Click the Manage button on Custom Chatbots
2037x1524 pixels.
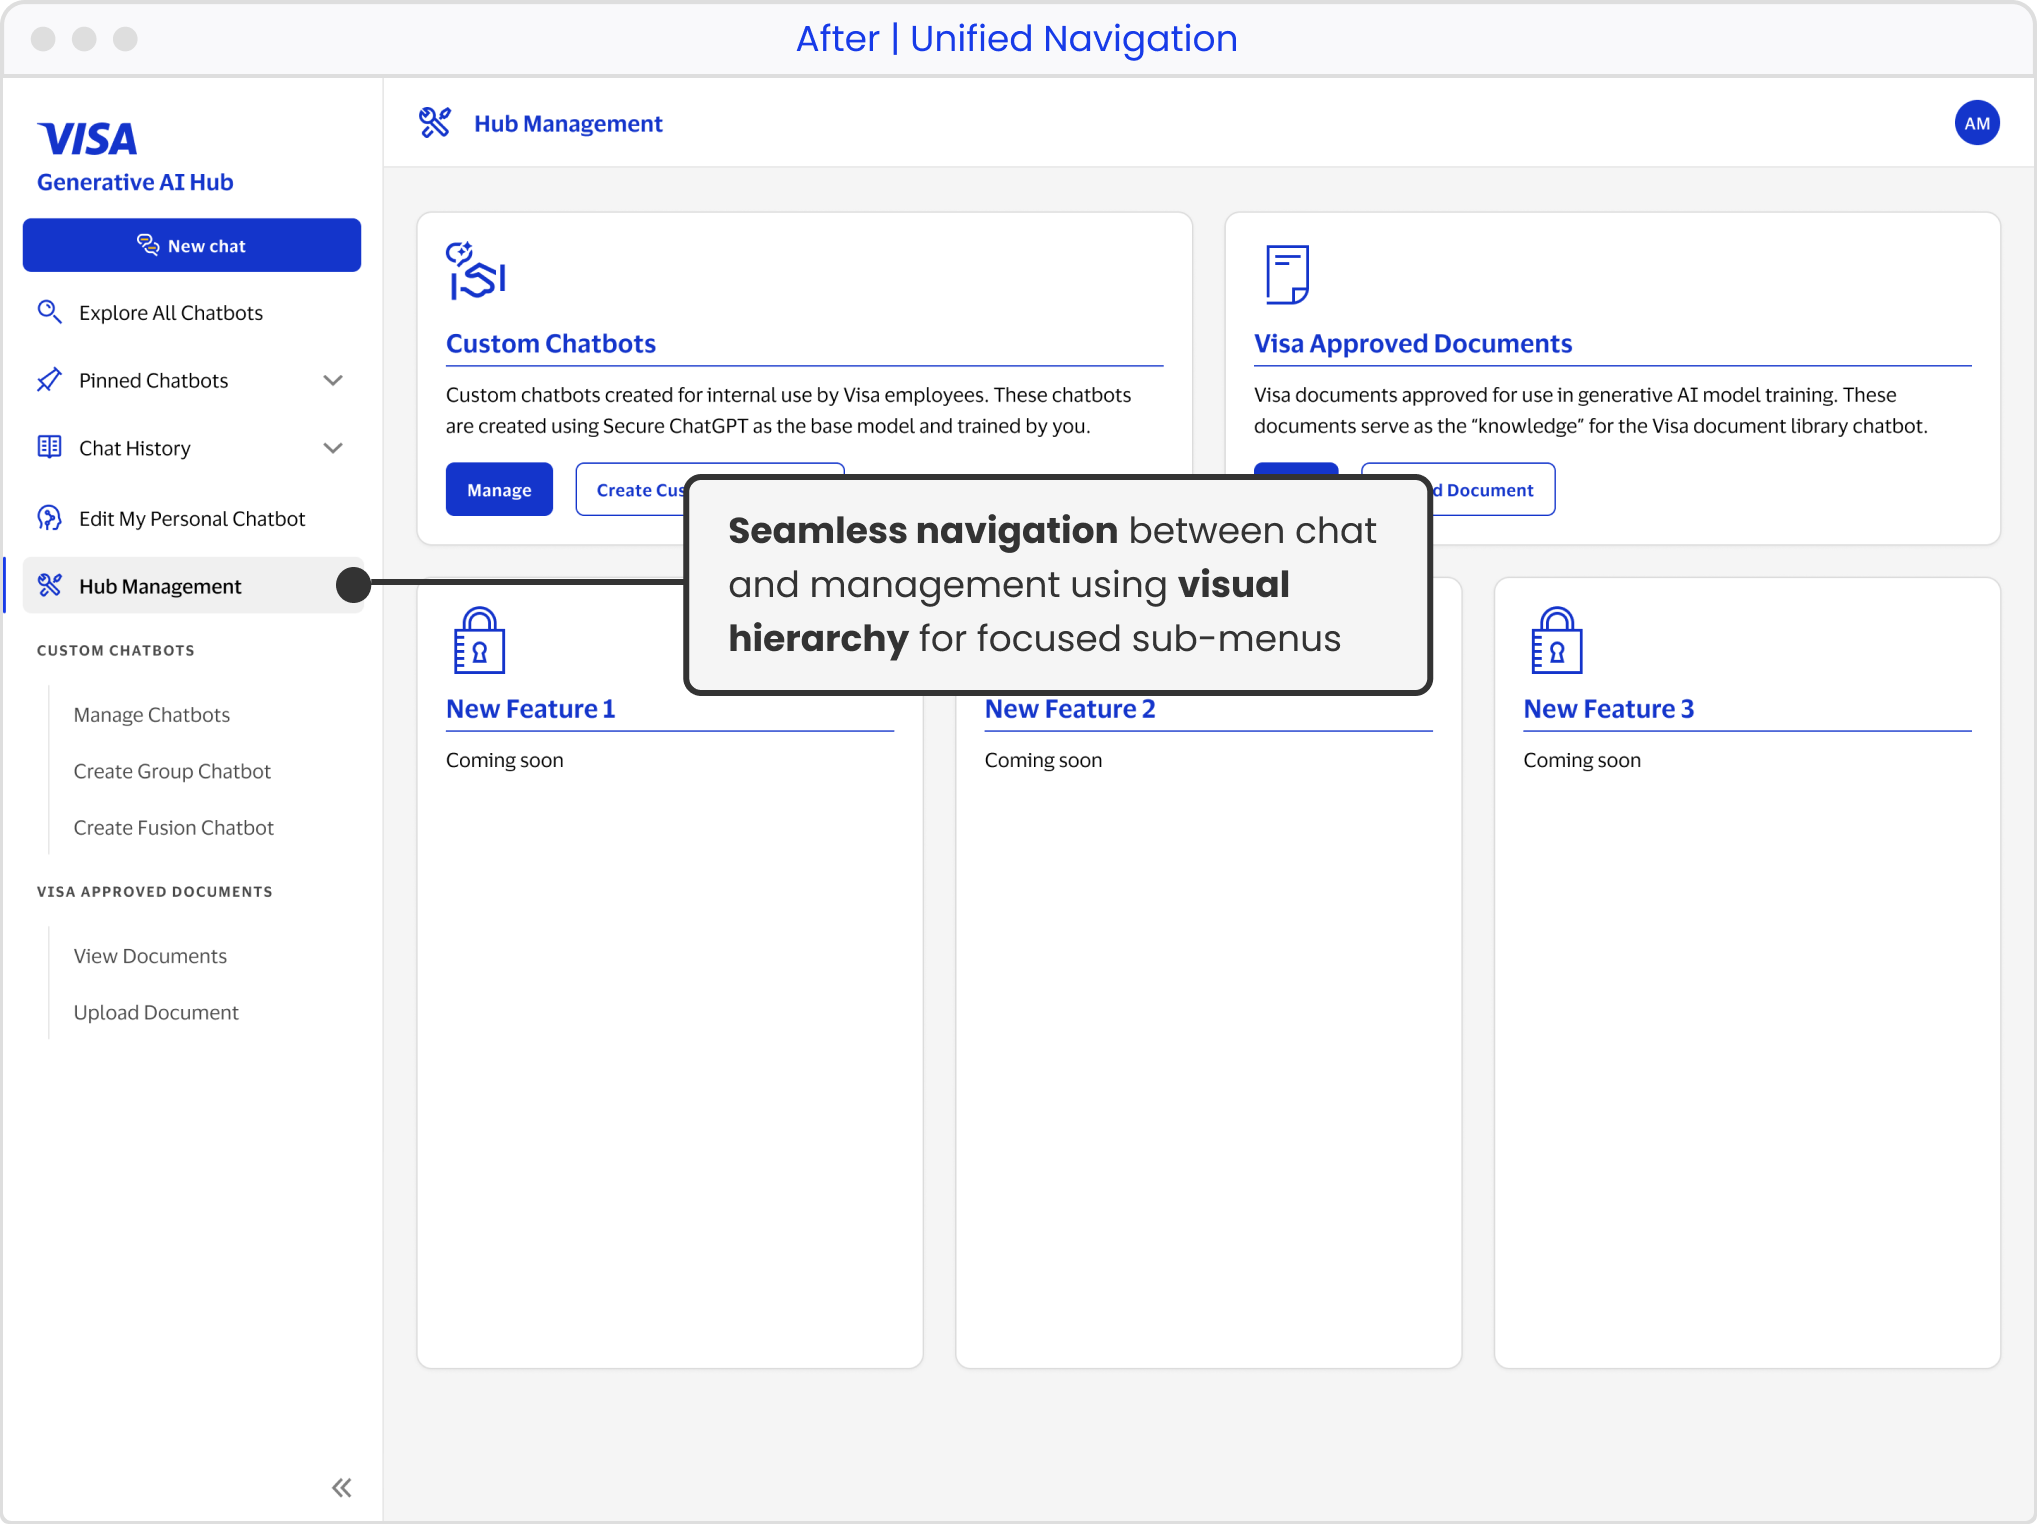[499, 489]
